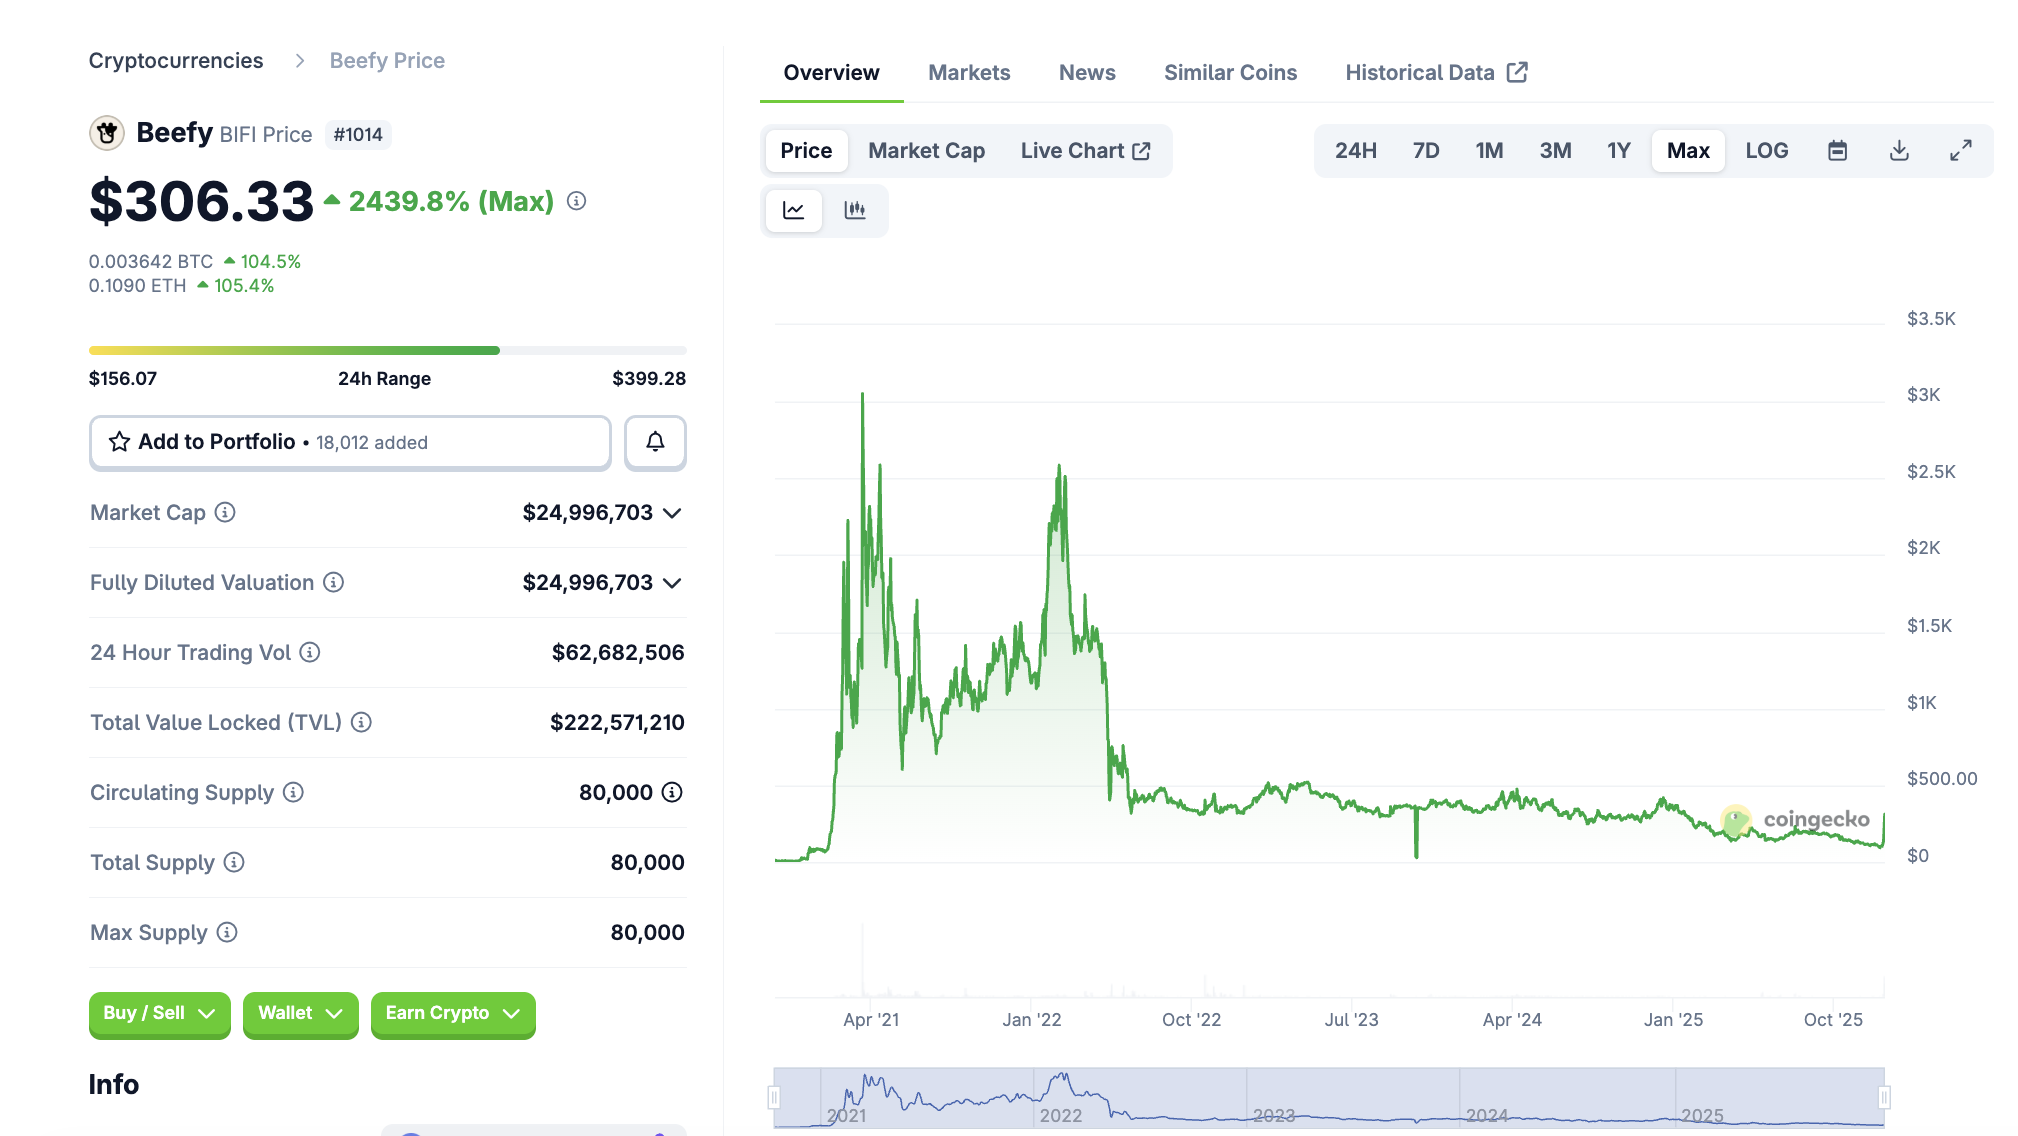Download the chart data
Screen dimensions: 2018x1136
[1899, 150]
